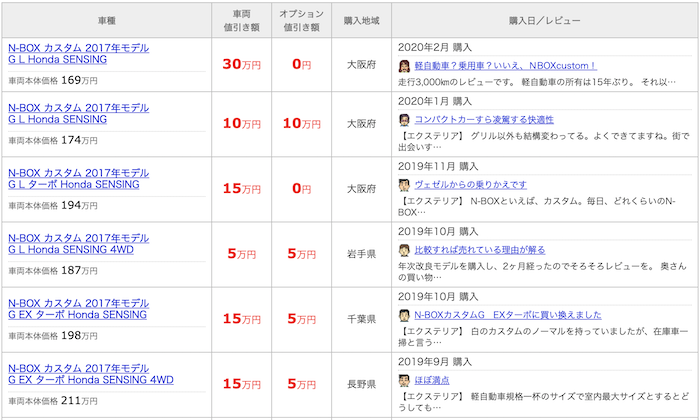Click reviewer avatar for February 2020 review
The width and height of the screenshot is (700, 420).
point(404,66)
